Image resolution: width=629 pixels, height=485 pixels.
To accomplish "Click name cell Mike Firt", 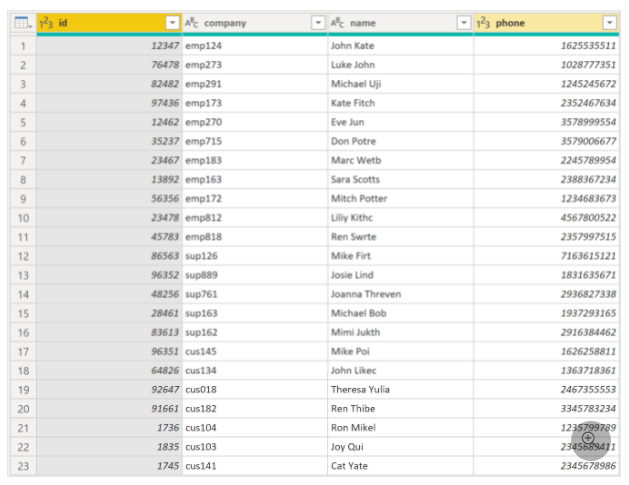I will 401,256.
